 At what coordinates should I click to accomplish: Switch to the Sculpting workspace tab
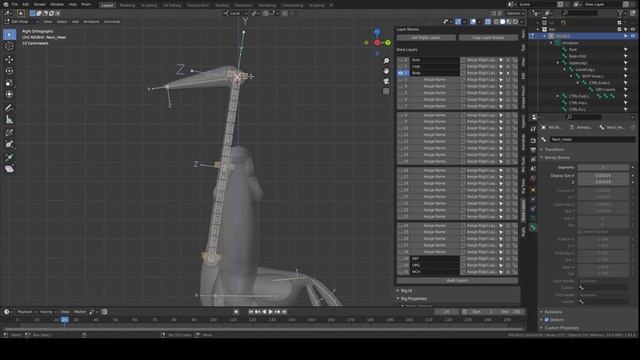point(149,5)
